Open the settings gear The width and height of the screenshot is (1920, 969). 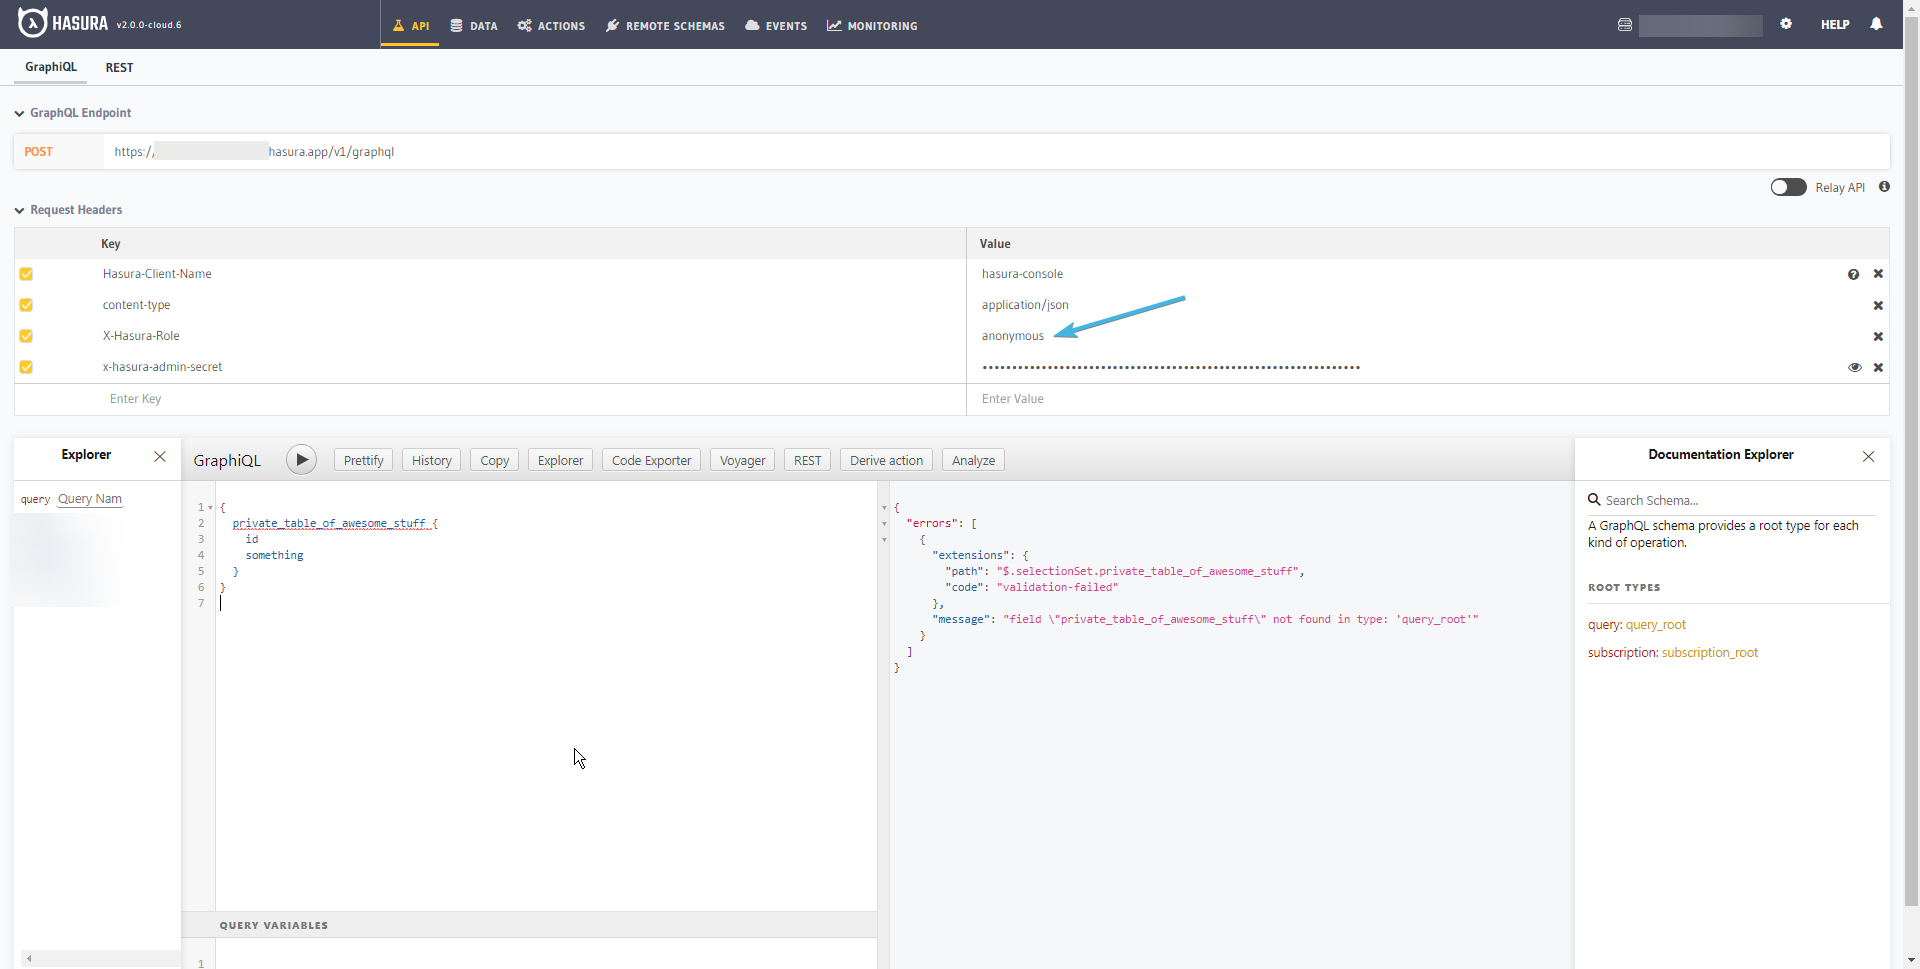(1787, 24)
